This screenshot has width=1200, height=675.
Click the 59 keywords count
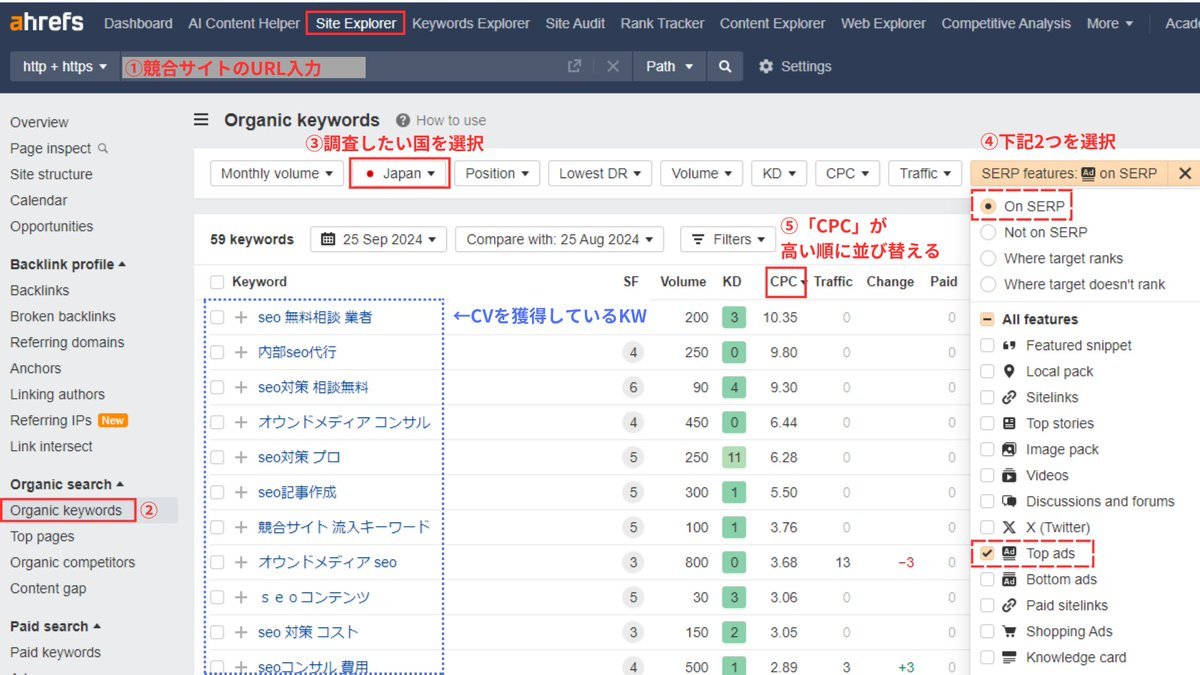point(252,239)
